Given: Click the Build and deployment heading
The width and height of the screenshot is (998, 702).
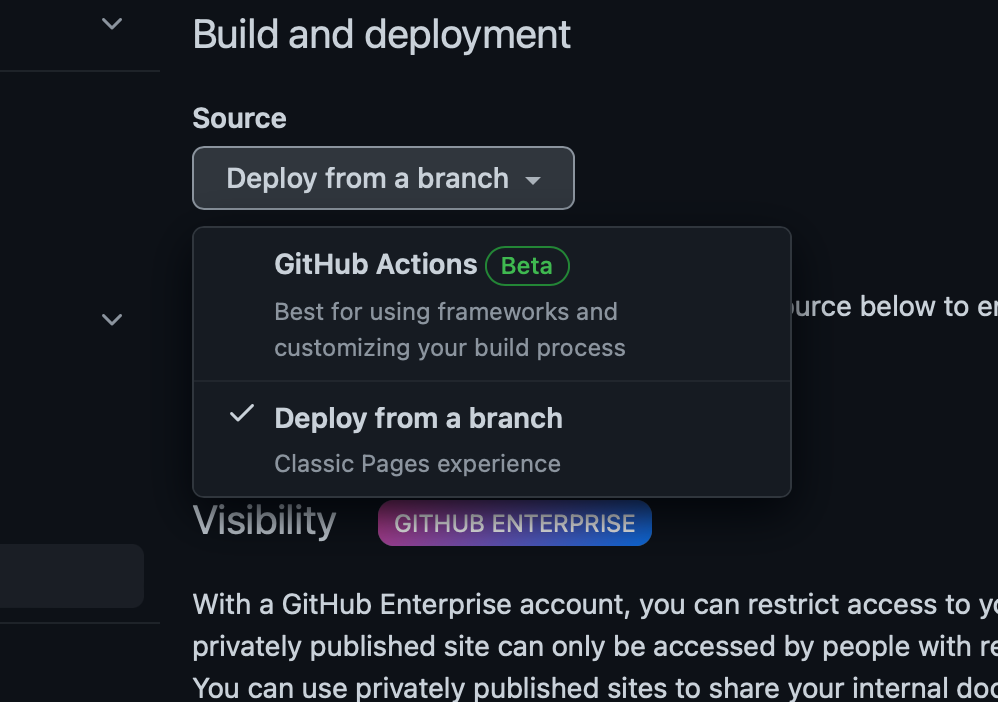Looking at the screenshot, I should (x=382, y=34).
